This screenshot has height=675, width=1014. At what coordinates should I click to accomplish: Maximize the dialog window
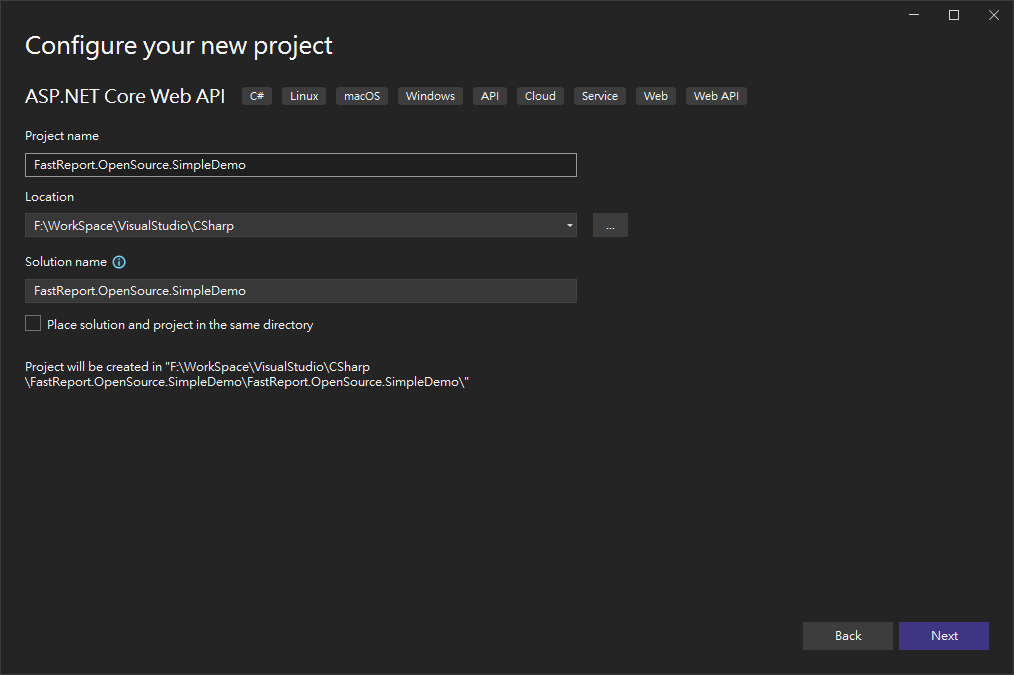(x=954, y=15)
